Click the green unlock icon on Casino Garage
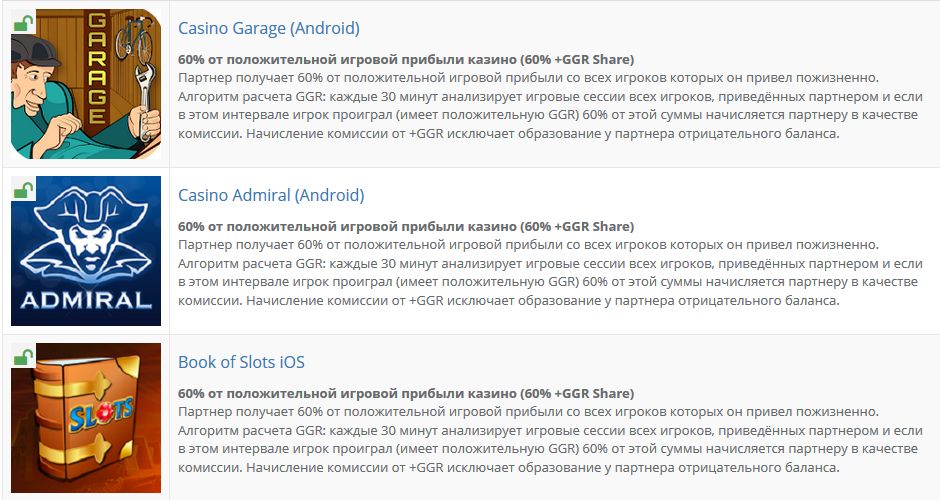 [x=23, y=21]
